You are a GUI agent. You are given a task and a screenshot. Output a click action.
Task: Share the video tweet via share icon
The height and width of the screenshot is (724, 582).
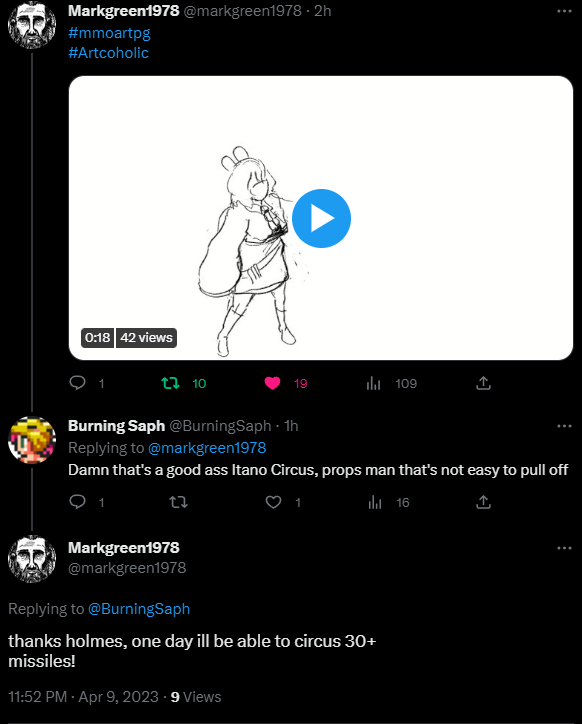(483, 383)
